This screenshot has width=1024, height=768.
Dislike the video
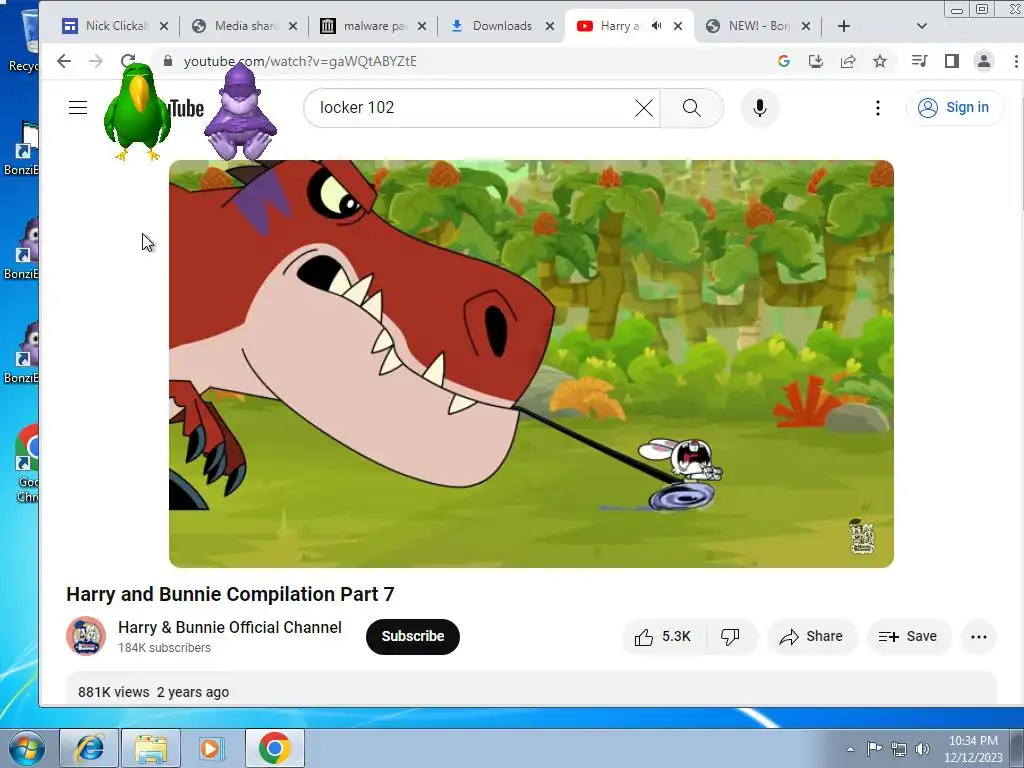click(730, 637)
